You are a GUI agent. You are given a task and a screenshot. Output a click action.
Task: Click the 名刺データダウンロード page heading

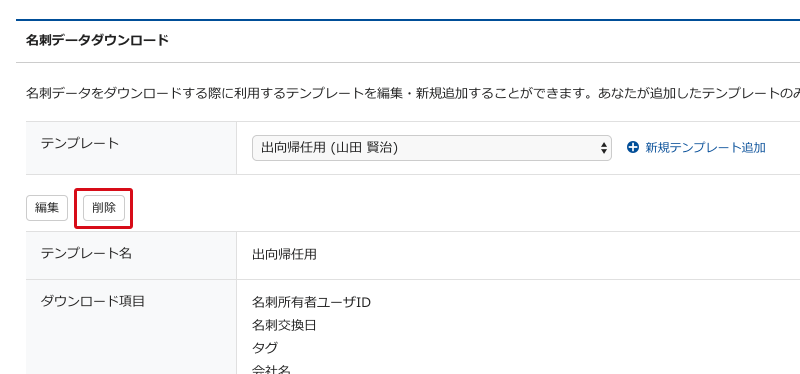(97, 40)
